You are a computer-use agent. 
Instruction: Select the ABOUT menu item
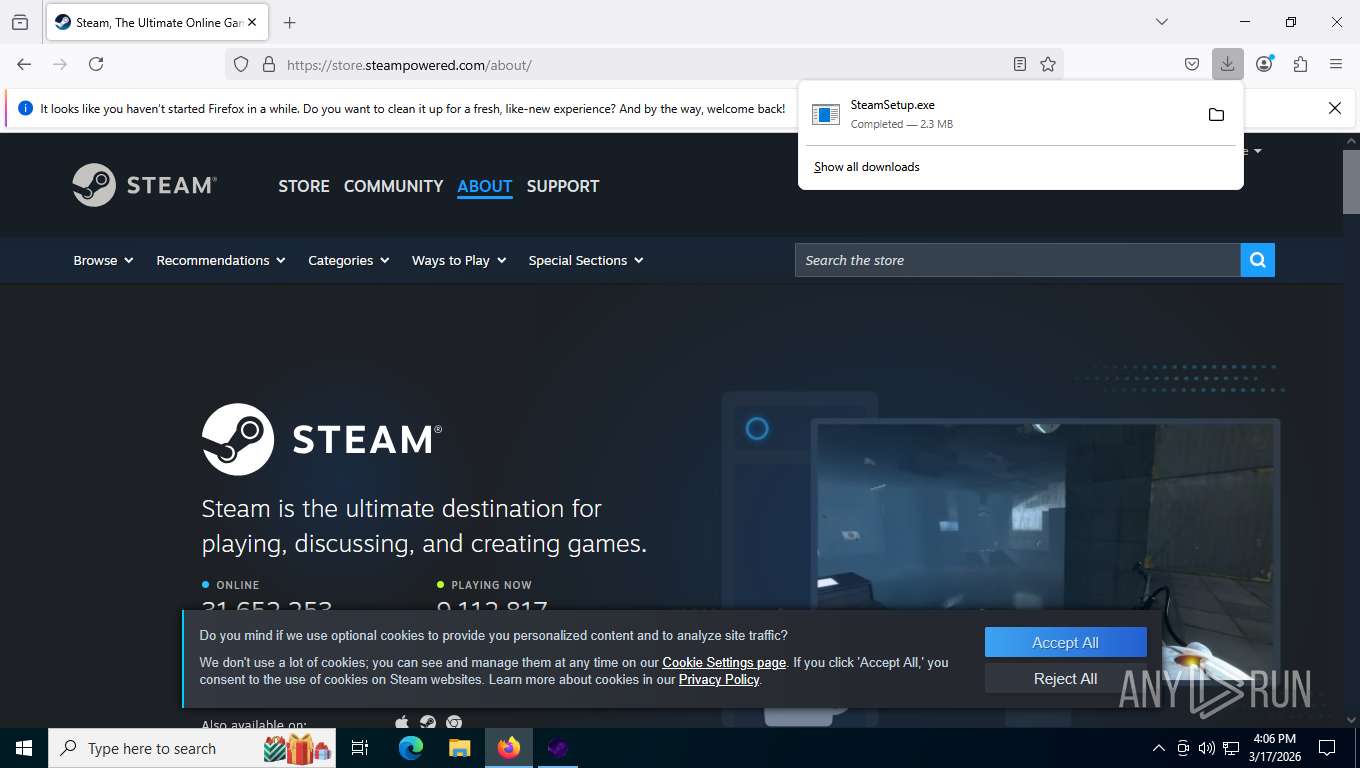click(x=485, y=186)
